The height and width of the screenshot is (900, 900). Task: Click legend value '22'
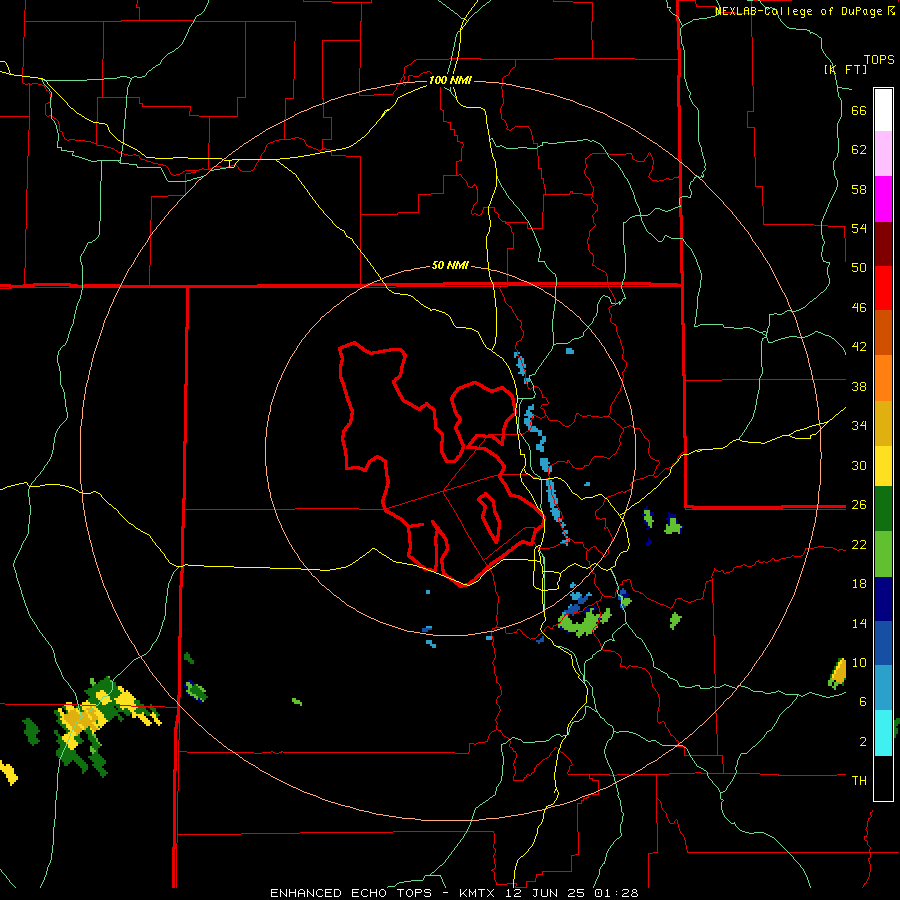pyautogui.click(x=859, y=545)
